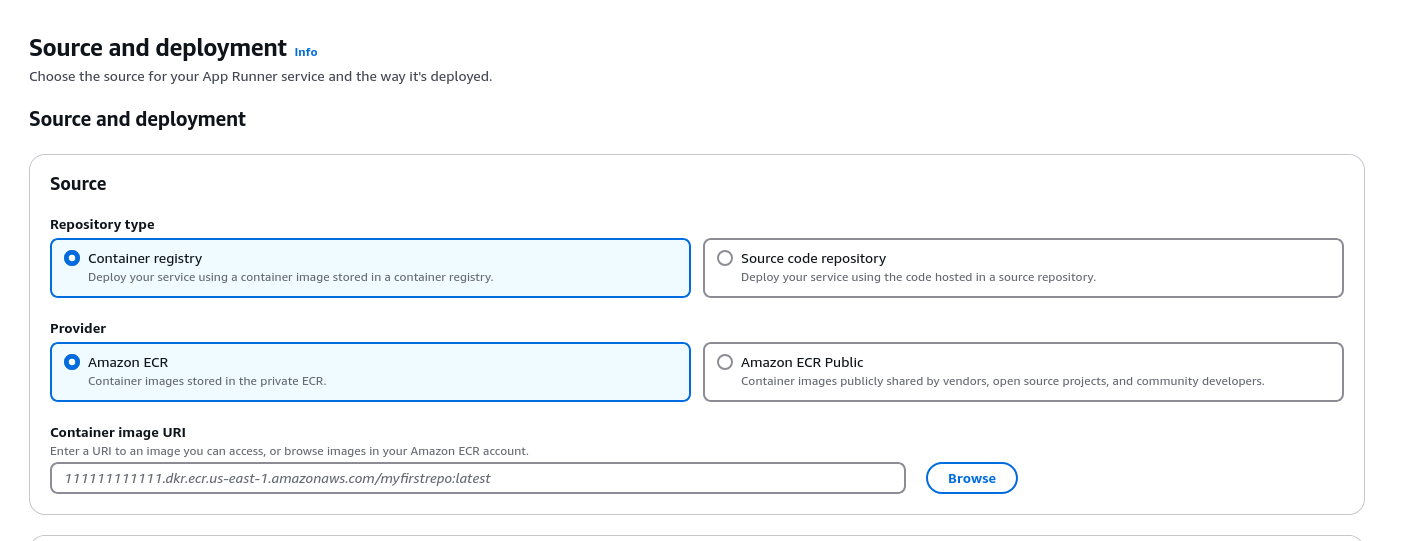Open the Info link beside the heading
Image resolution: width=1409 pixels, height=541 pixels.
(x=305, y=52)
